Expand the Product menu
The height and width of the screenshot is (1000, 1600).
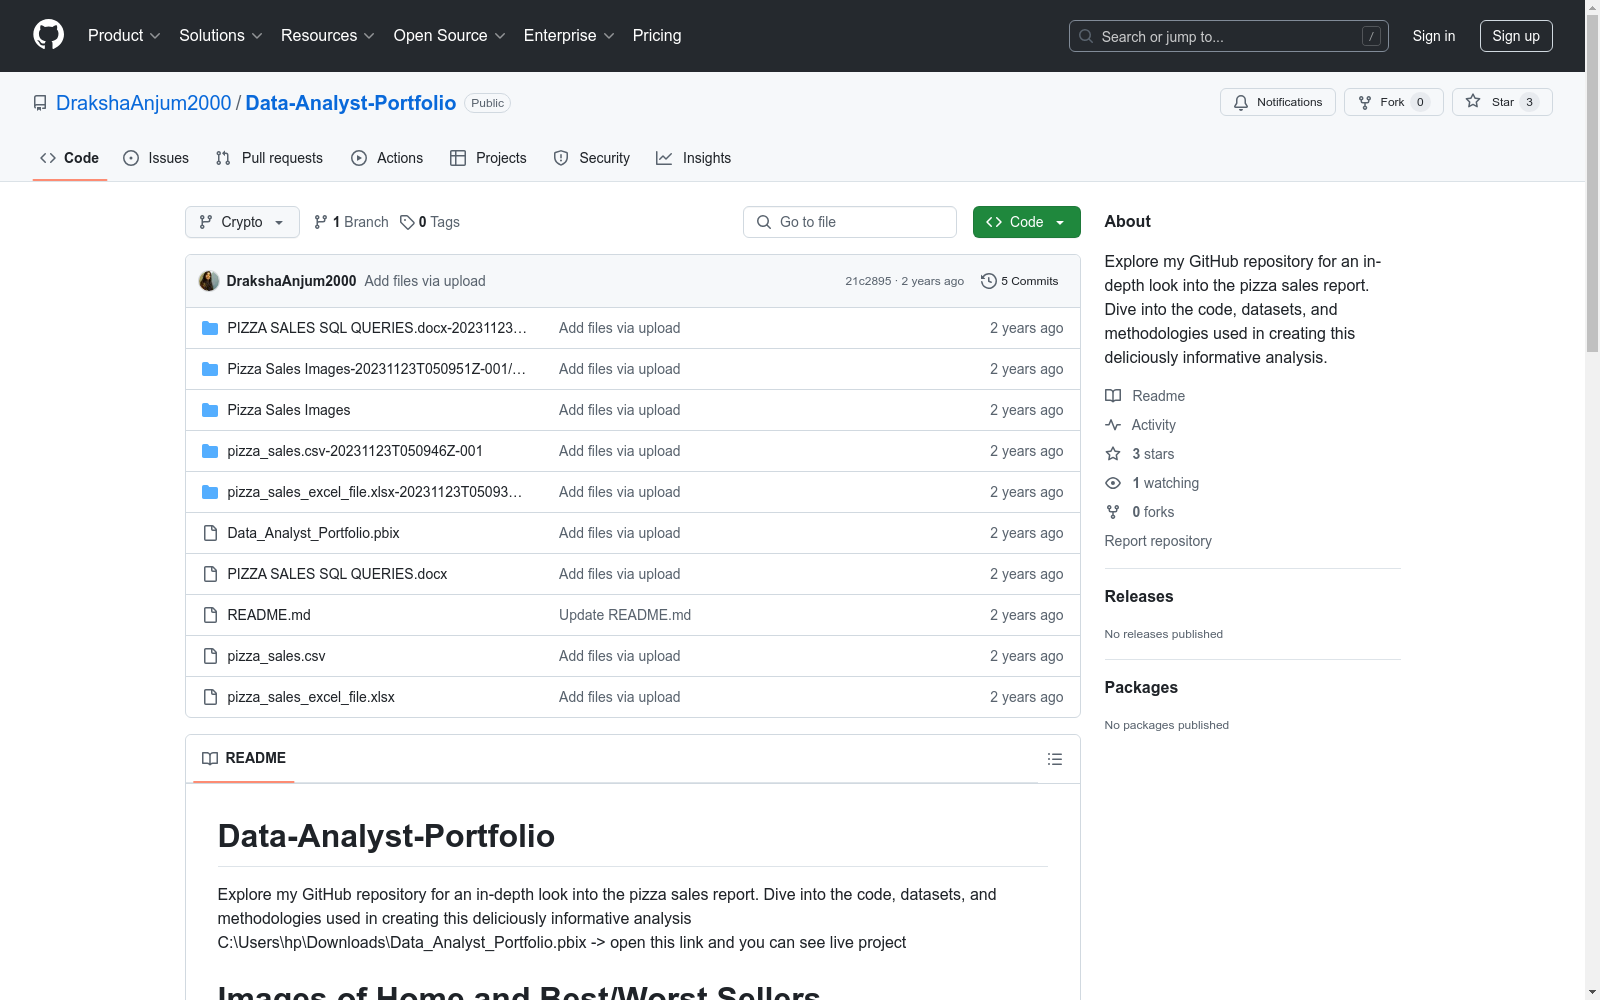tap(124, 35)
